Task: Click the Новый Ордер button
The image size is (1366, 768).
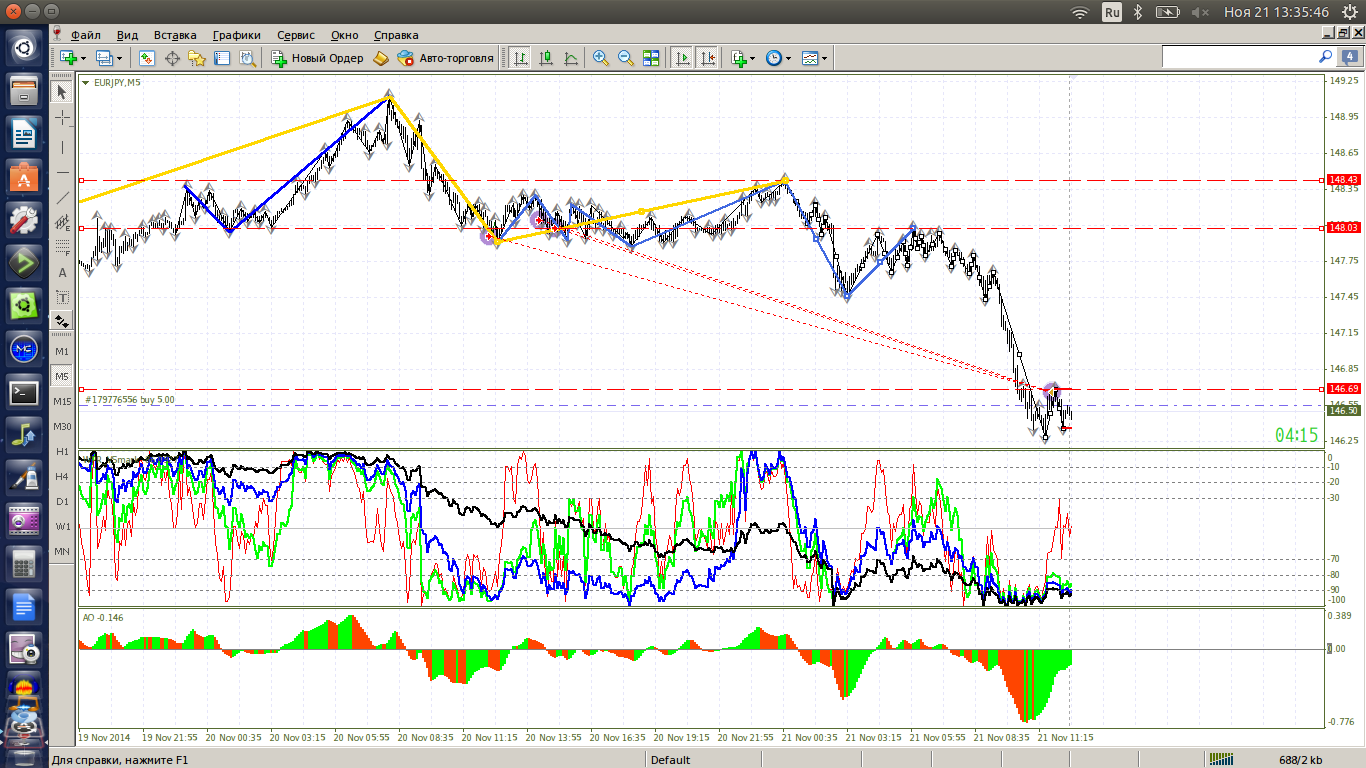Action: [x=318, y=58]
